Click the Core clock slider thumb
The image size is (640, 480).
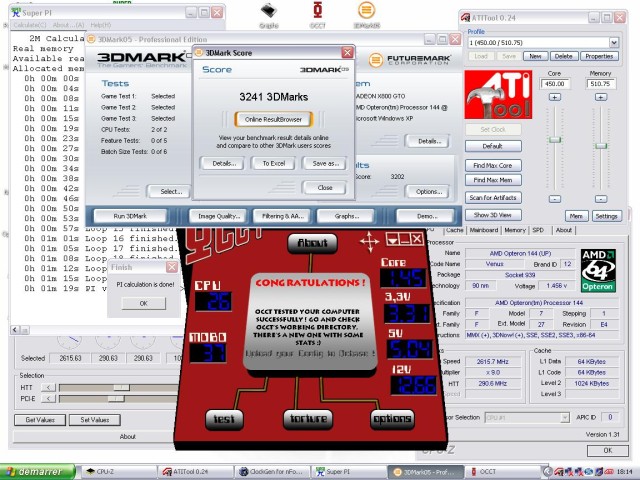pyautogui.click(x=555, y=140)
